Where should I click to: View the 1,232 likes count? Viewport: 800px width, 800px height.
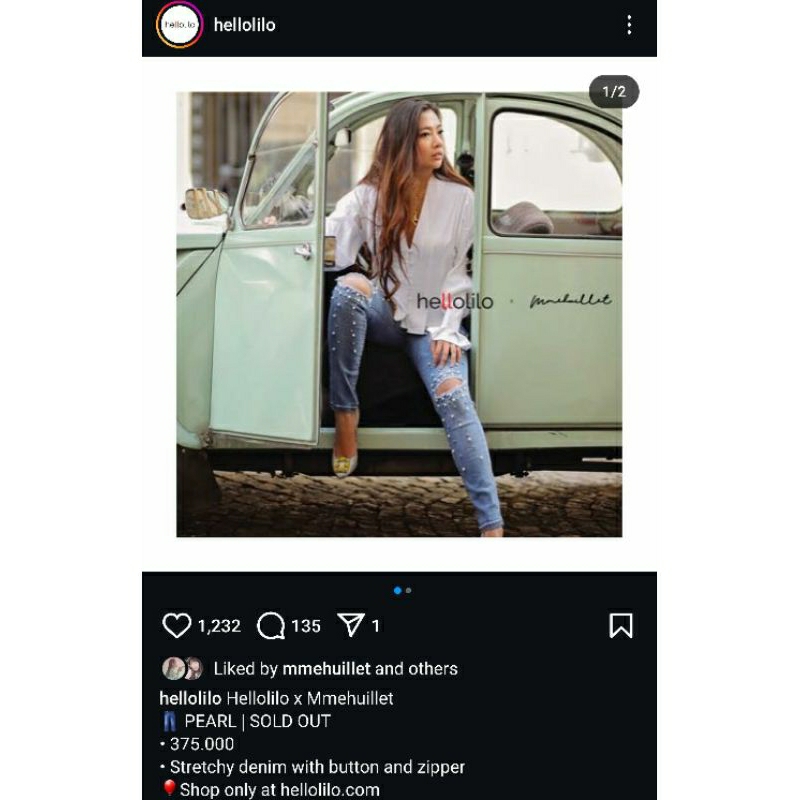(x=219, y=626)
